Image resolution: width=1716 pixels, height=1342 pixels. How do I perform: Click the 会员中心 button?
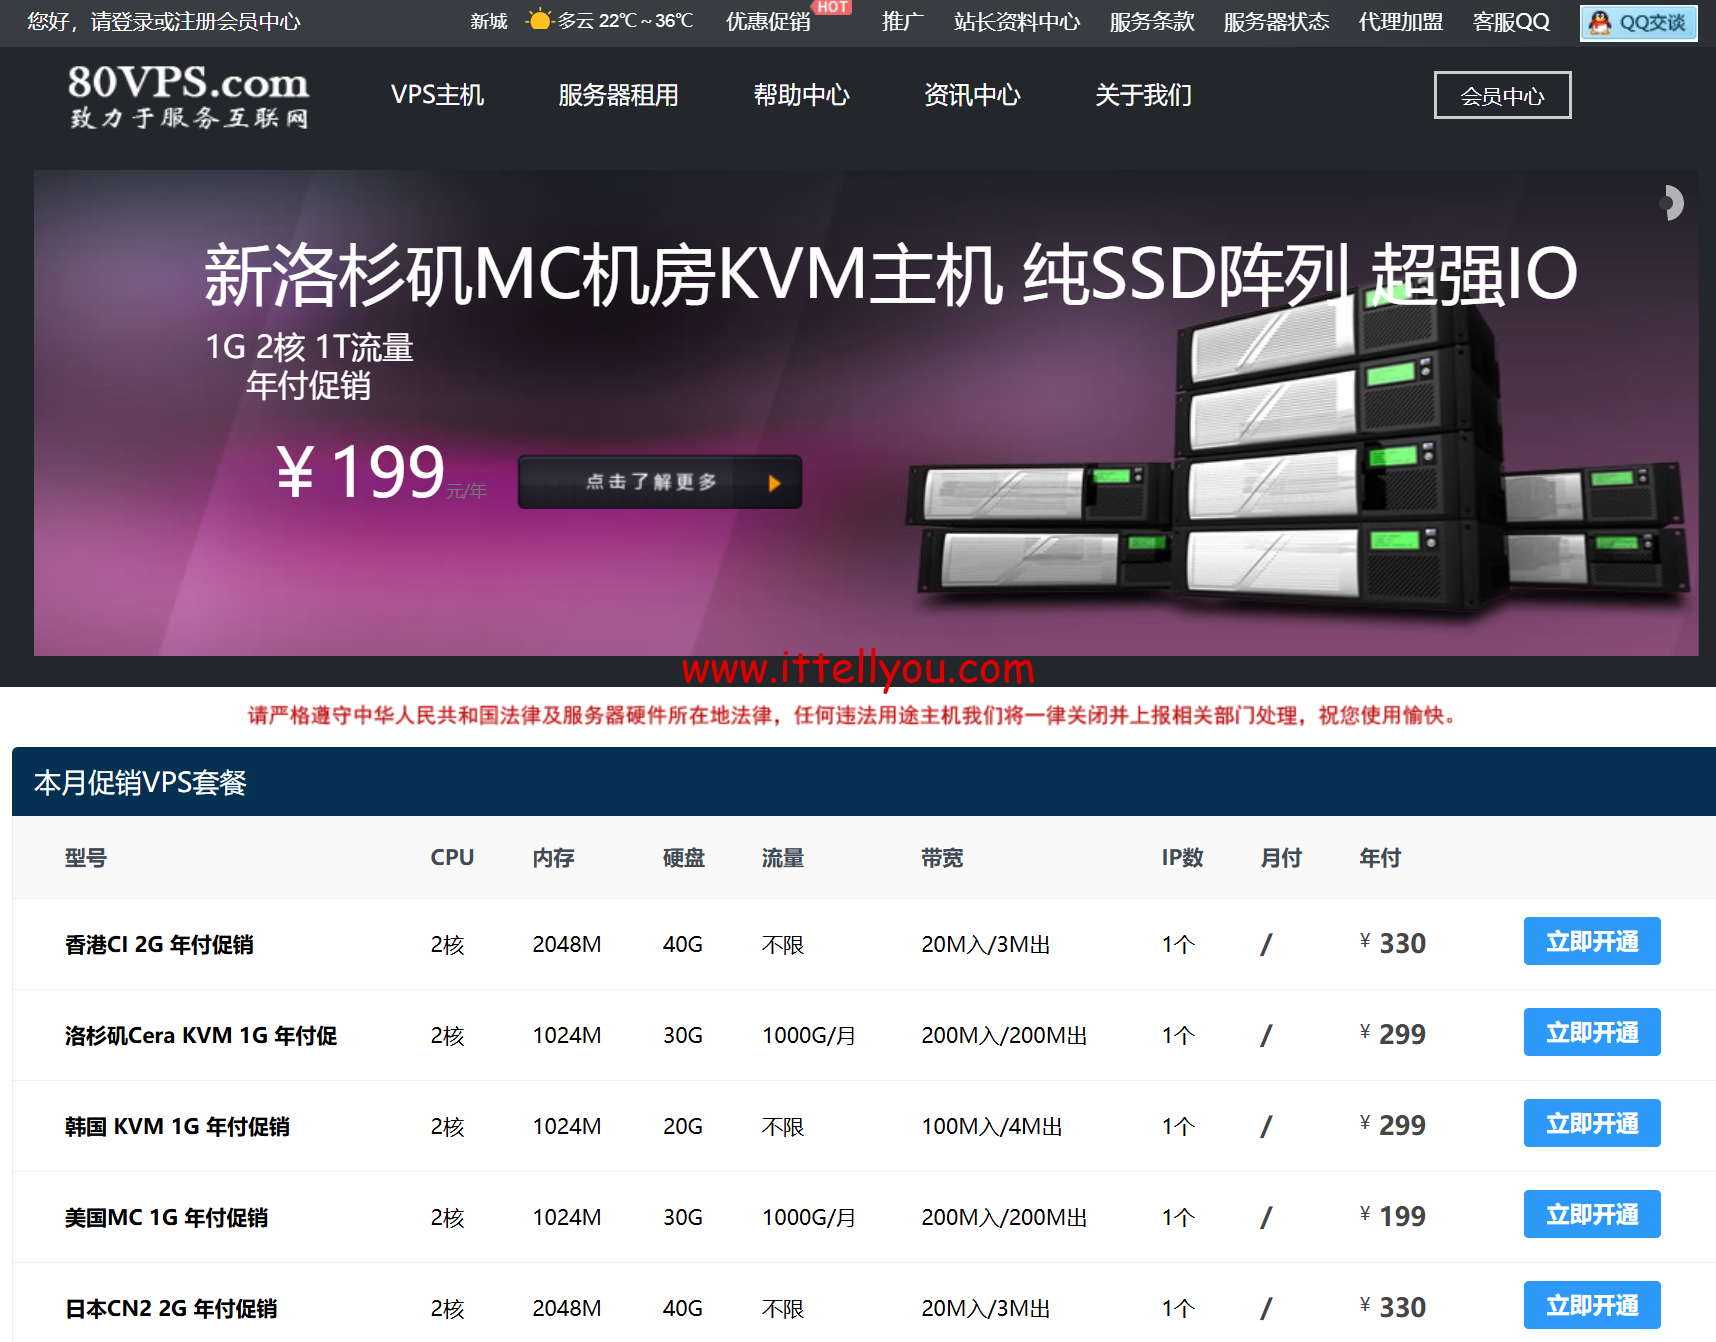point(1502,95)
